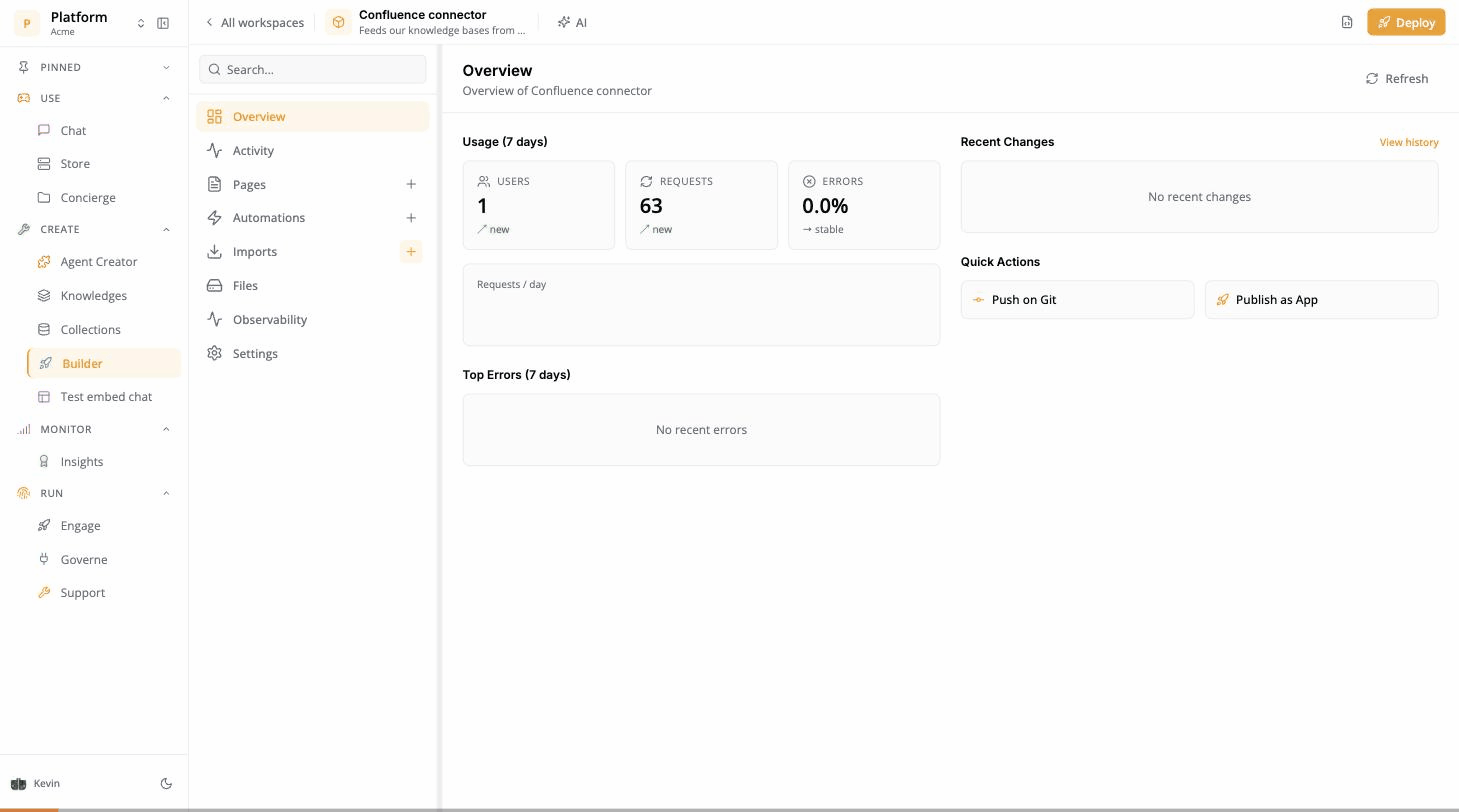
Task: Click the Knowledges layers icon
Action: [x=44, y=295]
